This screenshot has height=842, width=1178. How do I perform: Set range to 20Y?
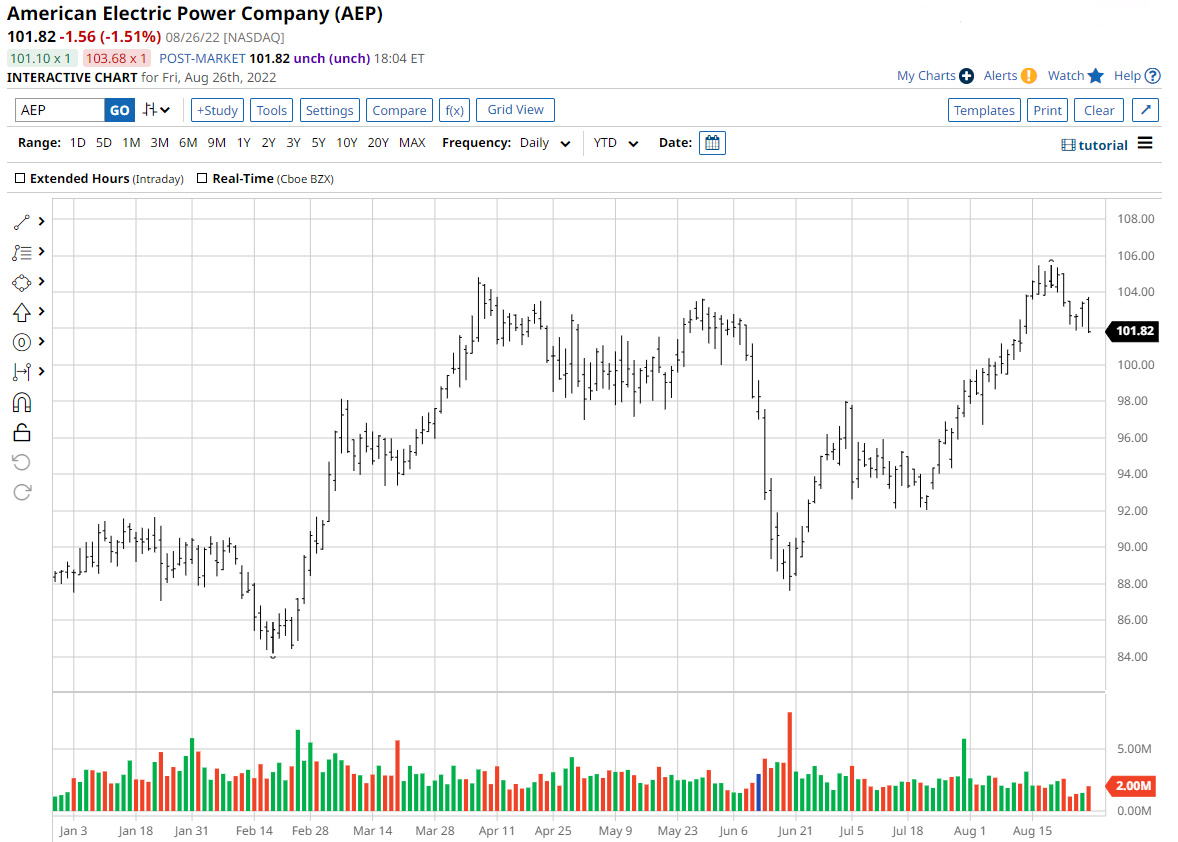378,143
